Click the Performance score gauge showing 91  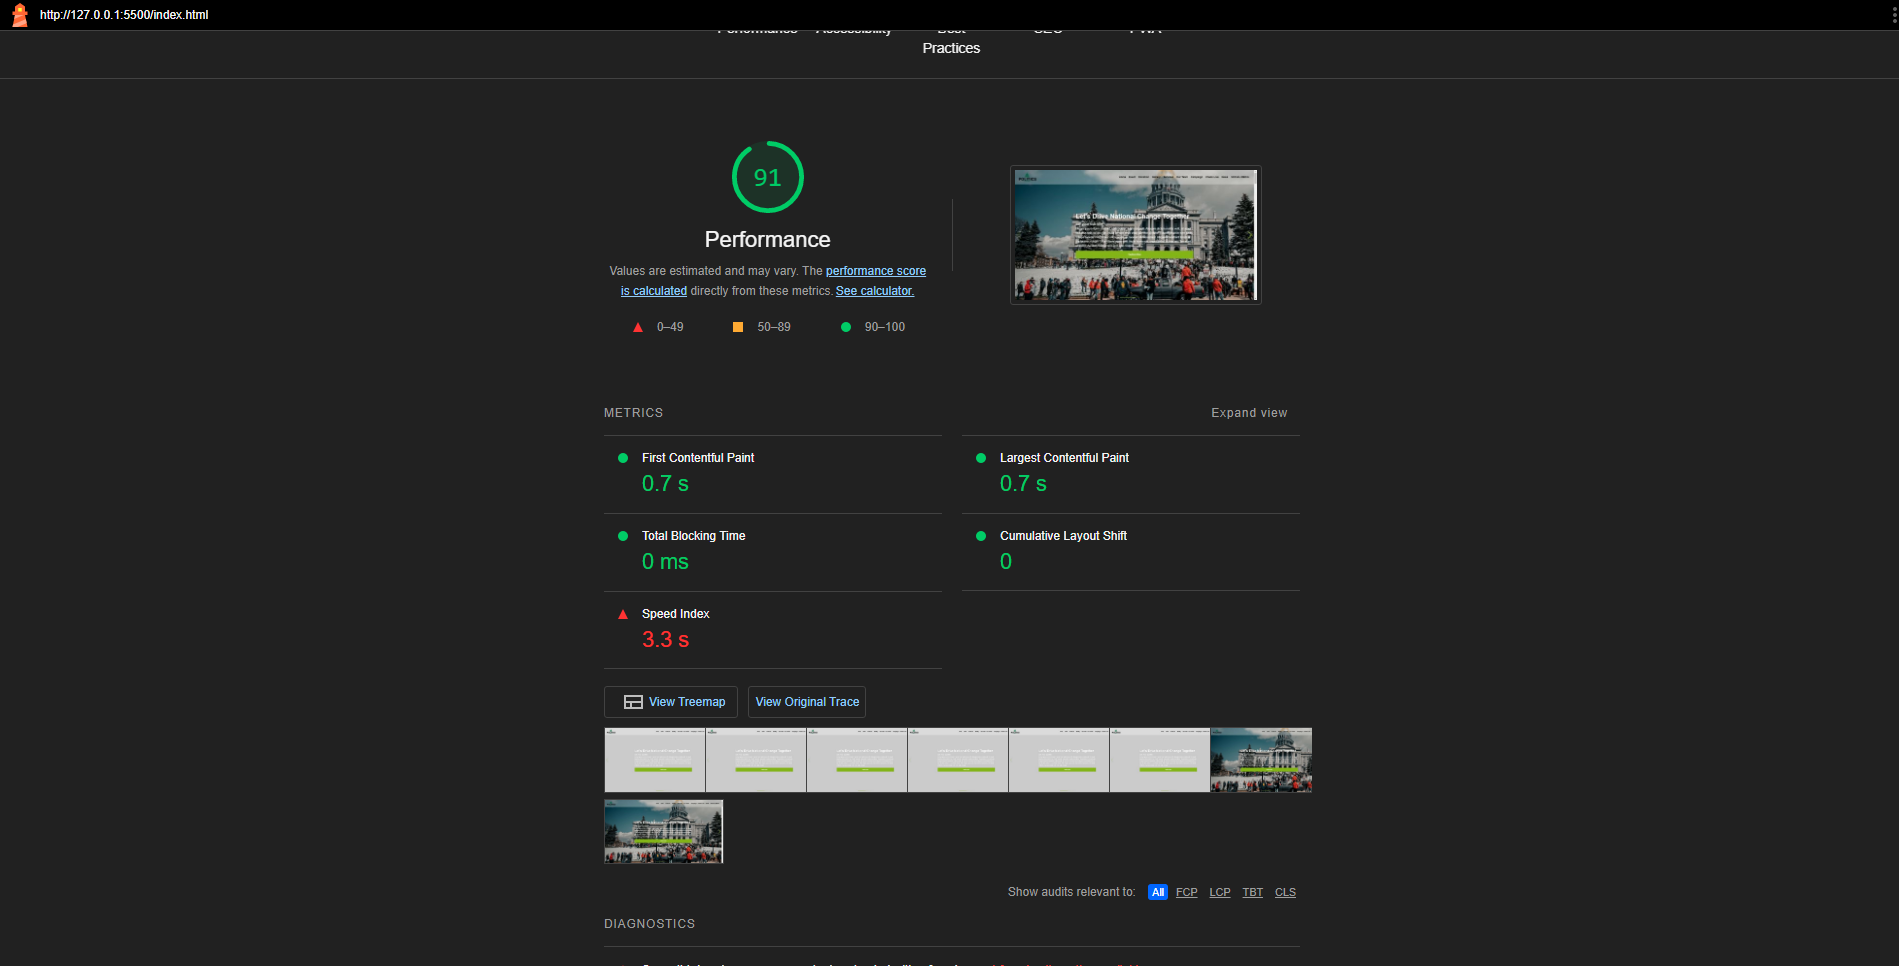tap(767, 177)
